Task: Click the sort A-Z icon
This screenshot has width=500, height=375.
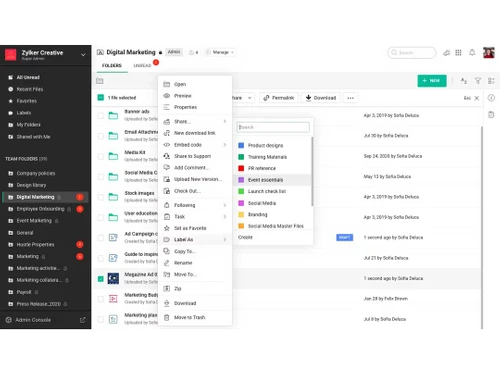Action: click(x=464, y=81)
